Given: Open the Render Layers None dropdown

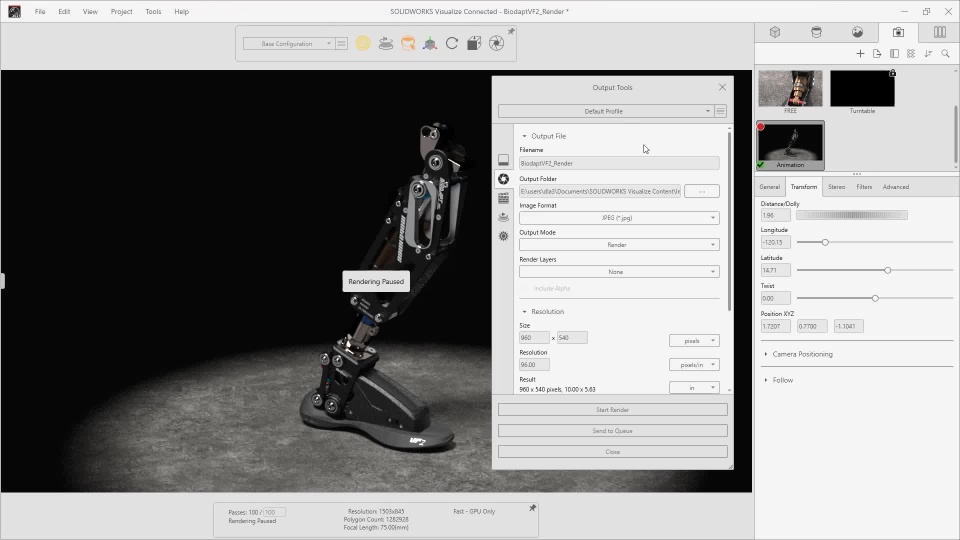Looking at the screenshot, I should [x=619, y=272].
